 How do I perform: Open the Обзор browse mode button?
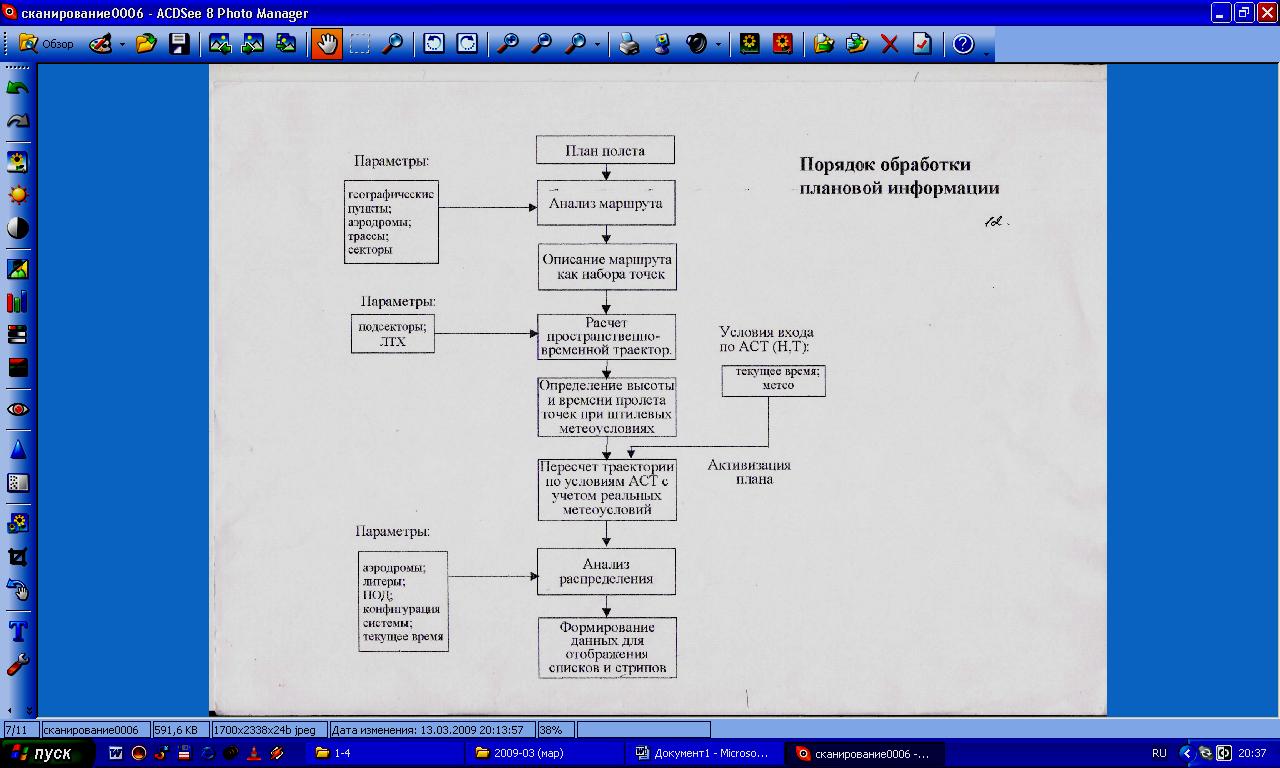(47, 44)
